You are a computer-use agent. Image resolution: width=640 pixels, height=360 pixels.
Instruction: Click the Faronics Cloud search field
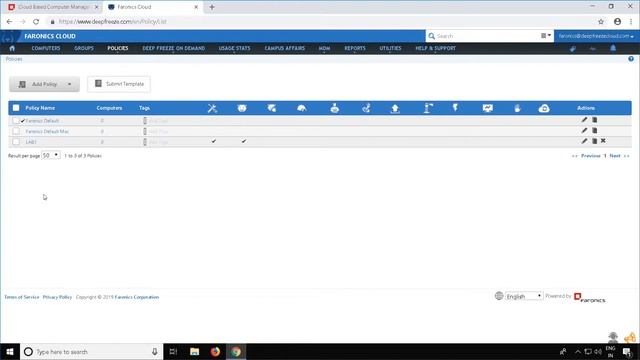pos(487,36)
